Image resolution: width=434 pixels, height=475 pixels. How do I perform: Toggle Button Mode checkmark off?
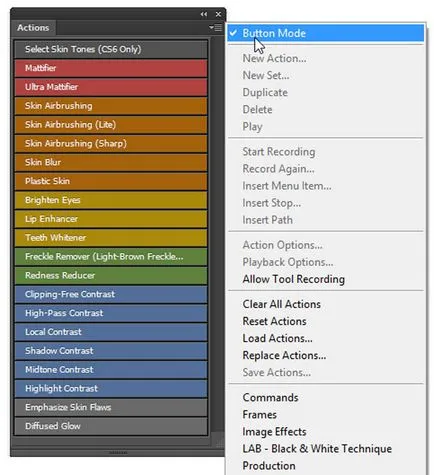coord(326,33)
